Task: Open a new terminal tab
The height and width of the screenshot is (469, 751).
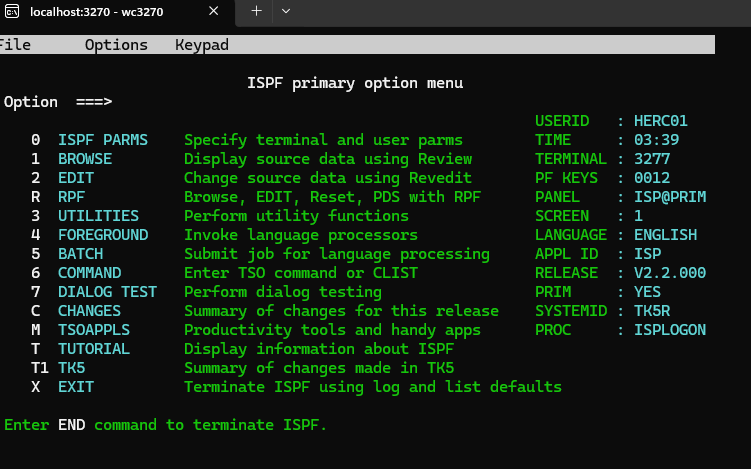Action: point(256,11)
